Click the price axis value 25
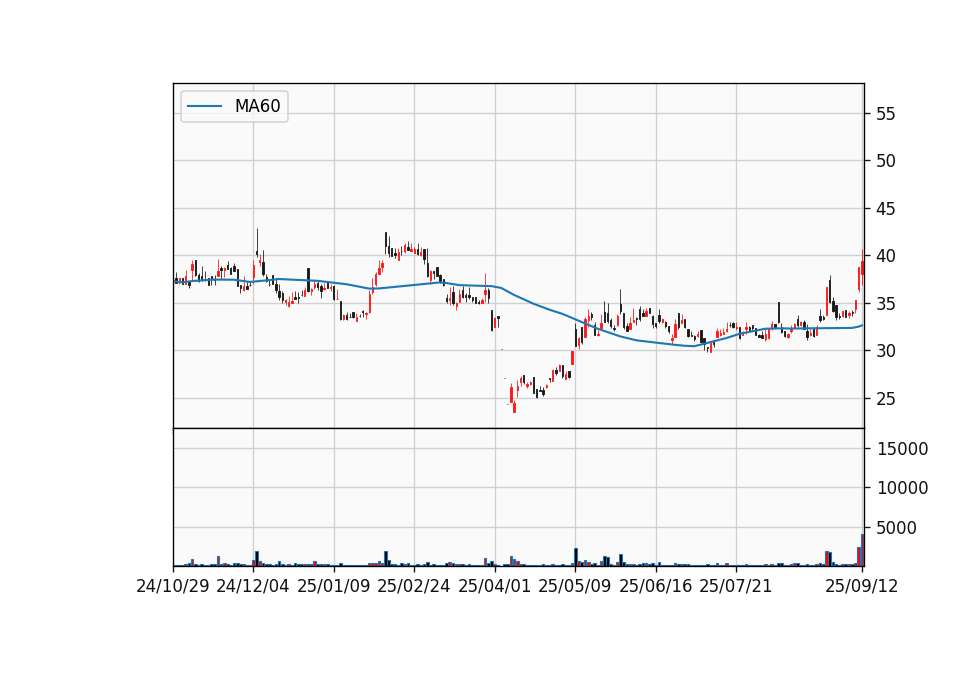This screenshot has width=960, height=690. (886, 399)
